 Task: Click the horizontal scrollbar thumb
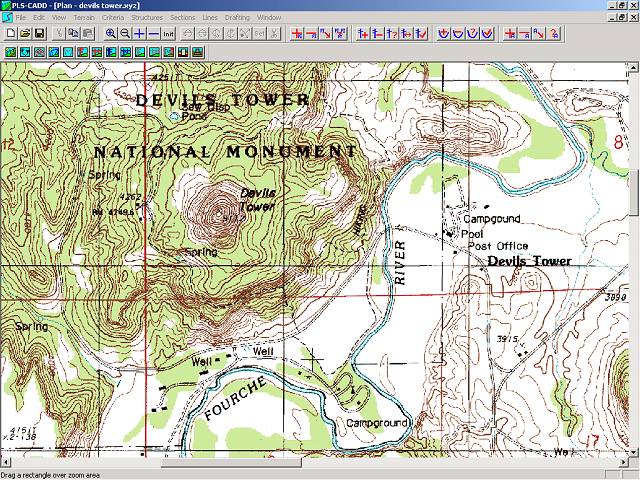(231, 462)
